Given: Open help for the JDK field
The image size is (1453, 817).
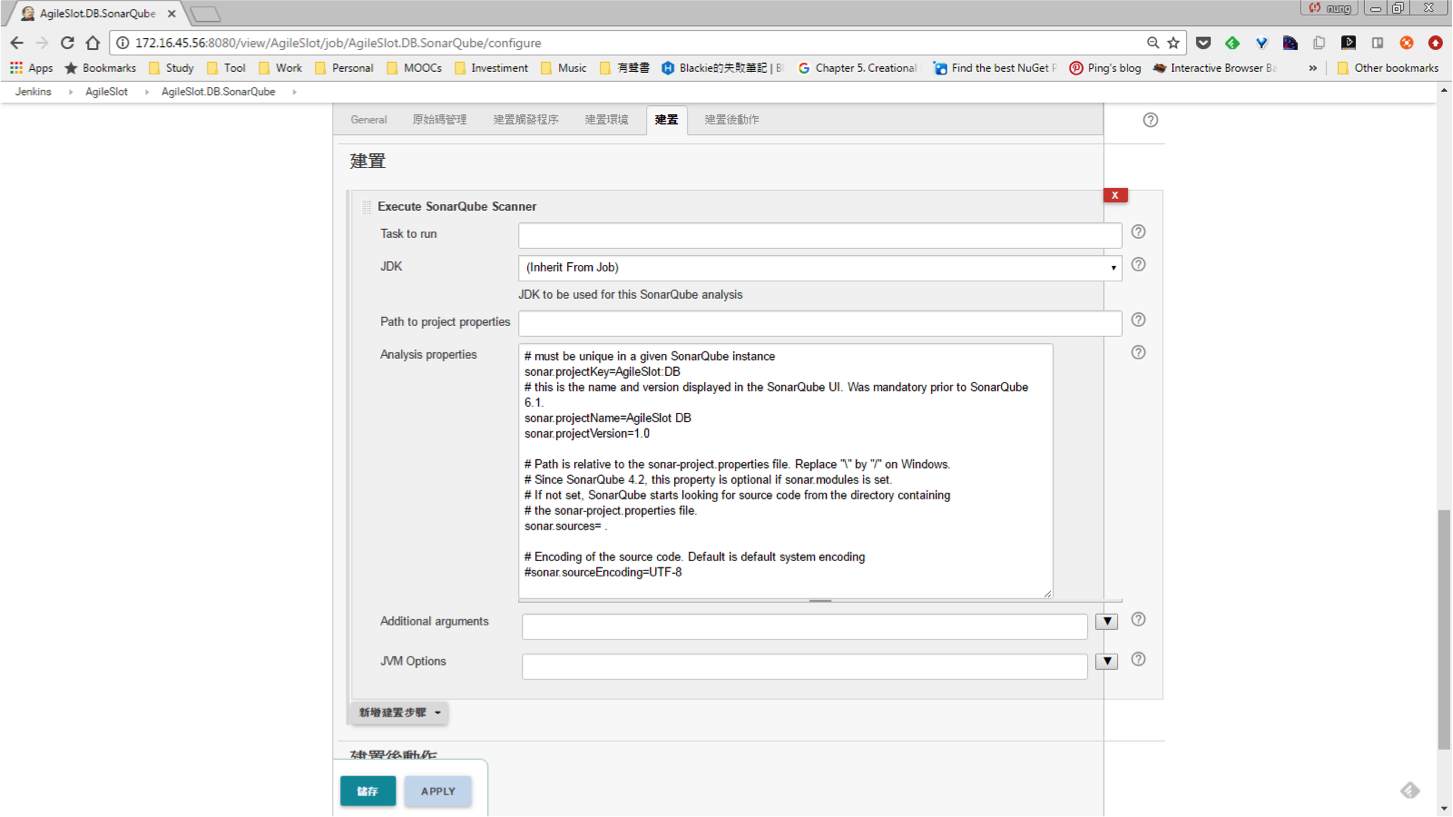Looking at the screenshot, I should point(1138,265).
